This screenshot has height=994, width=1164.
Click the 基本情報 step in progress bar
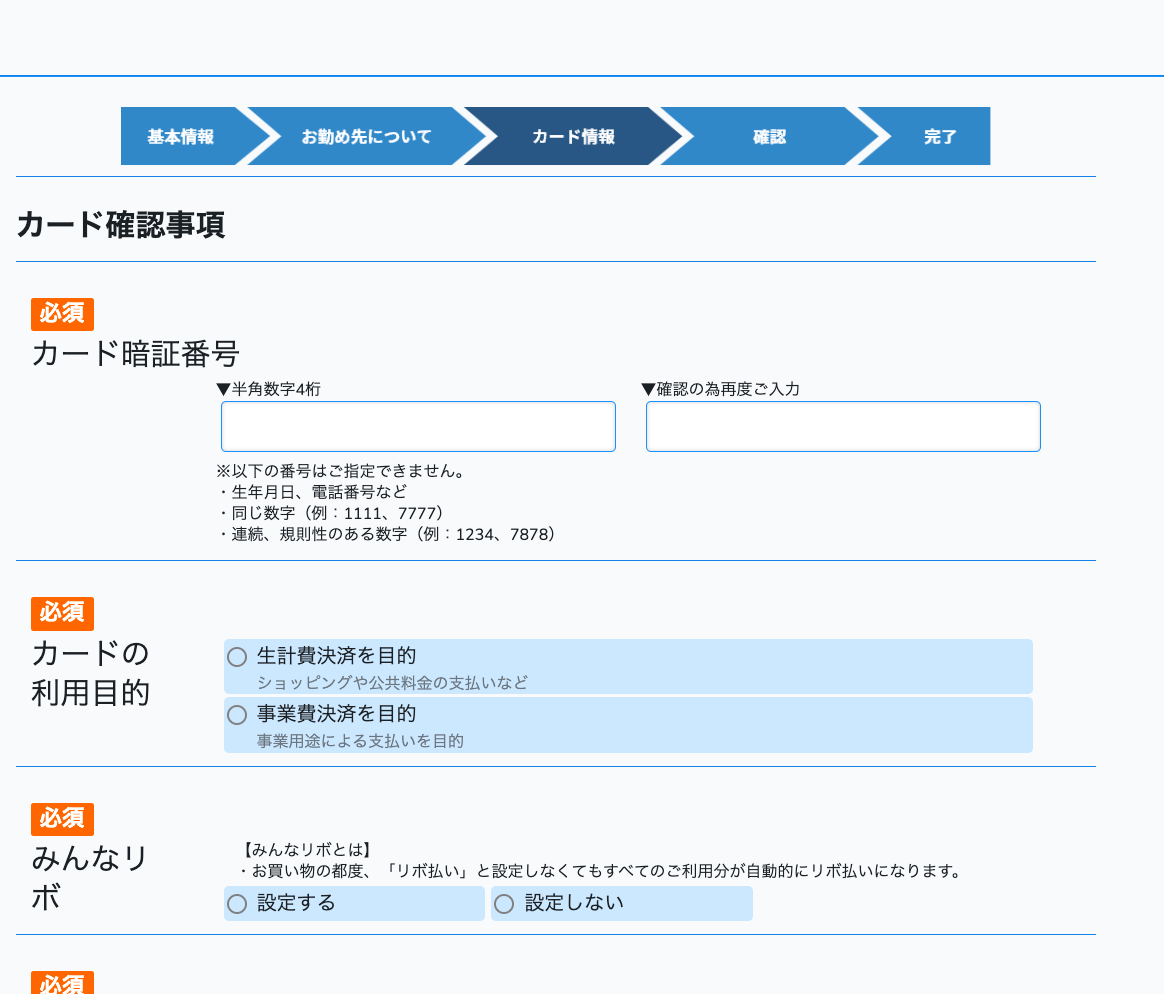tap(180, 137)
